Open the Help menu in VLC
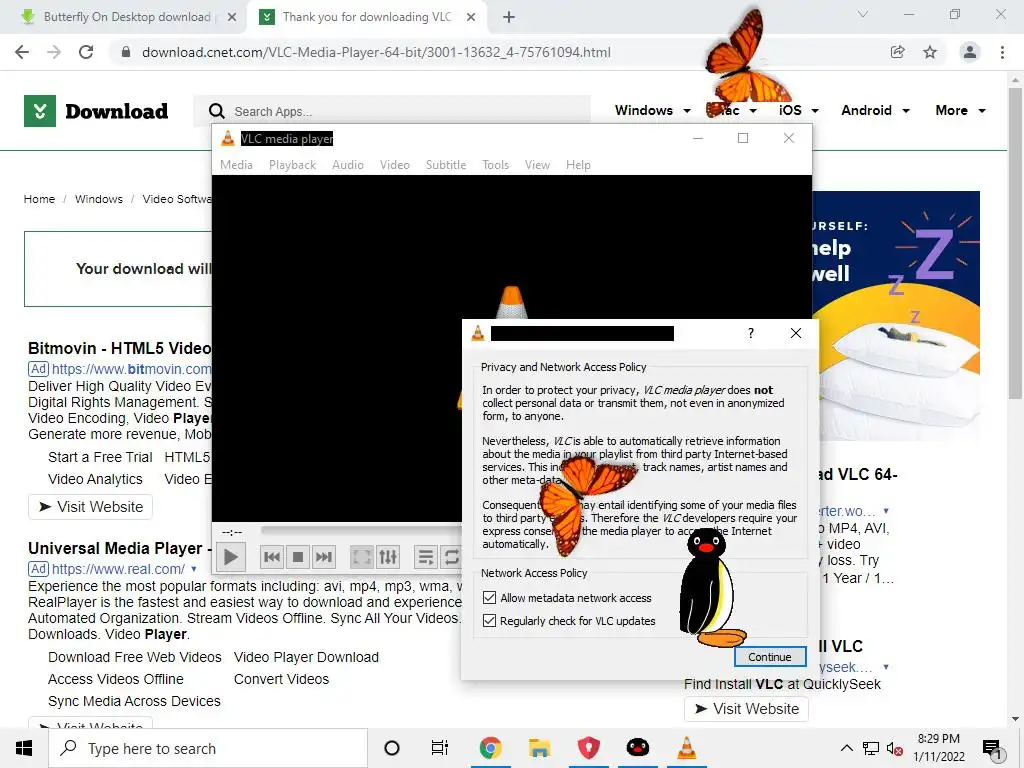1024x768 pixels. (578, 165)
